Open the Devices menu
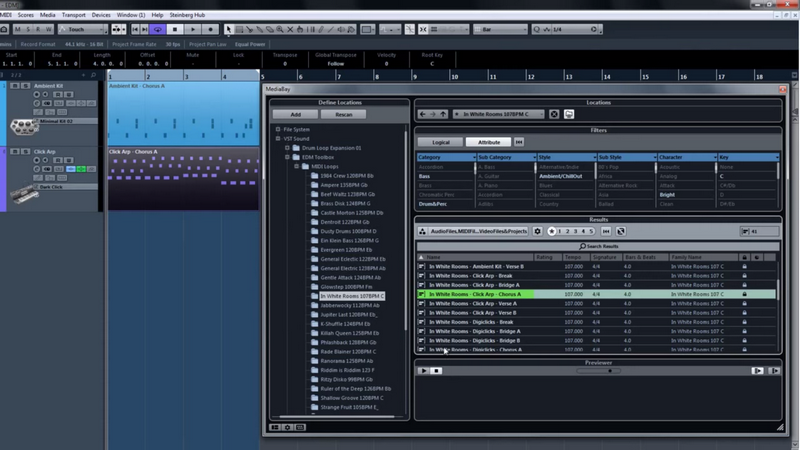 (101, 15)
